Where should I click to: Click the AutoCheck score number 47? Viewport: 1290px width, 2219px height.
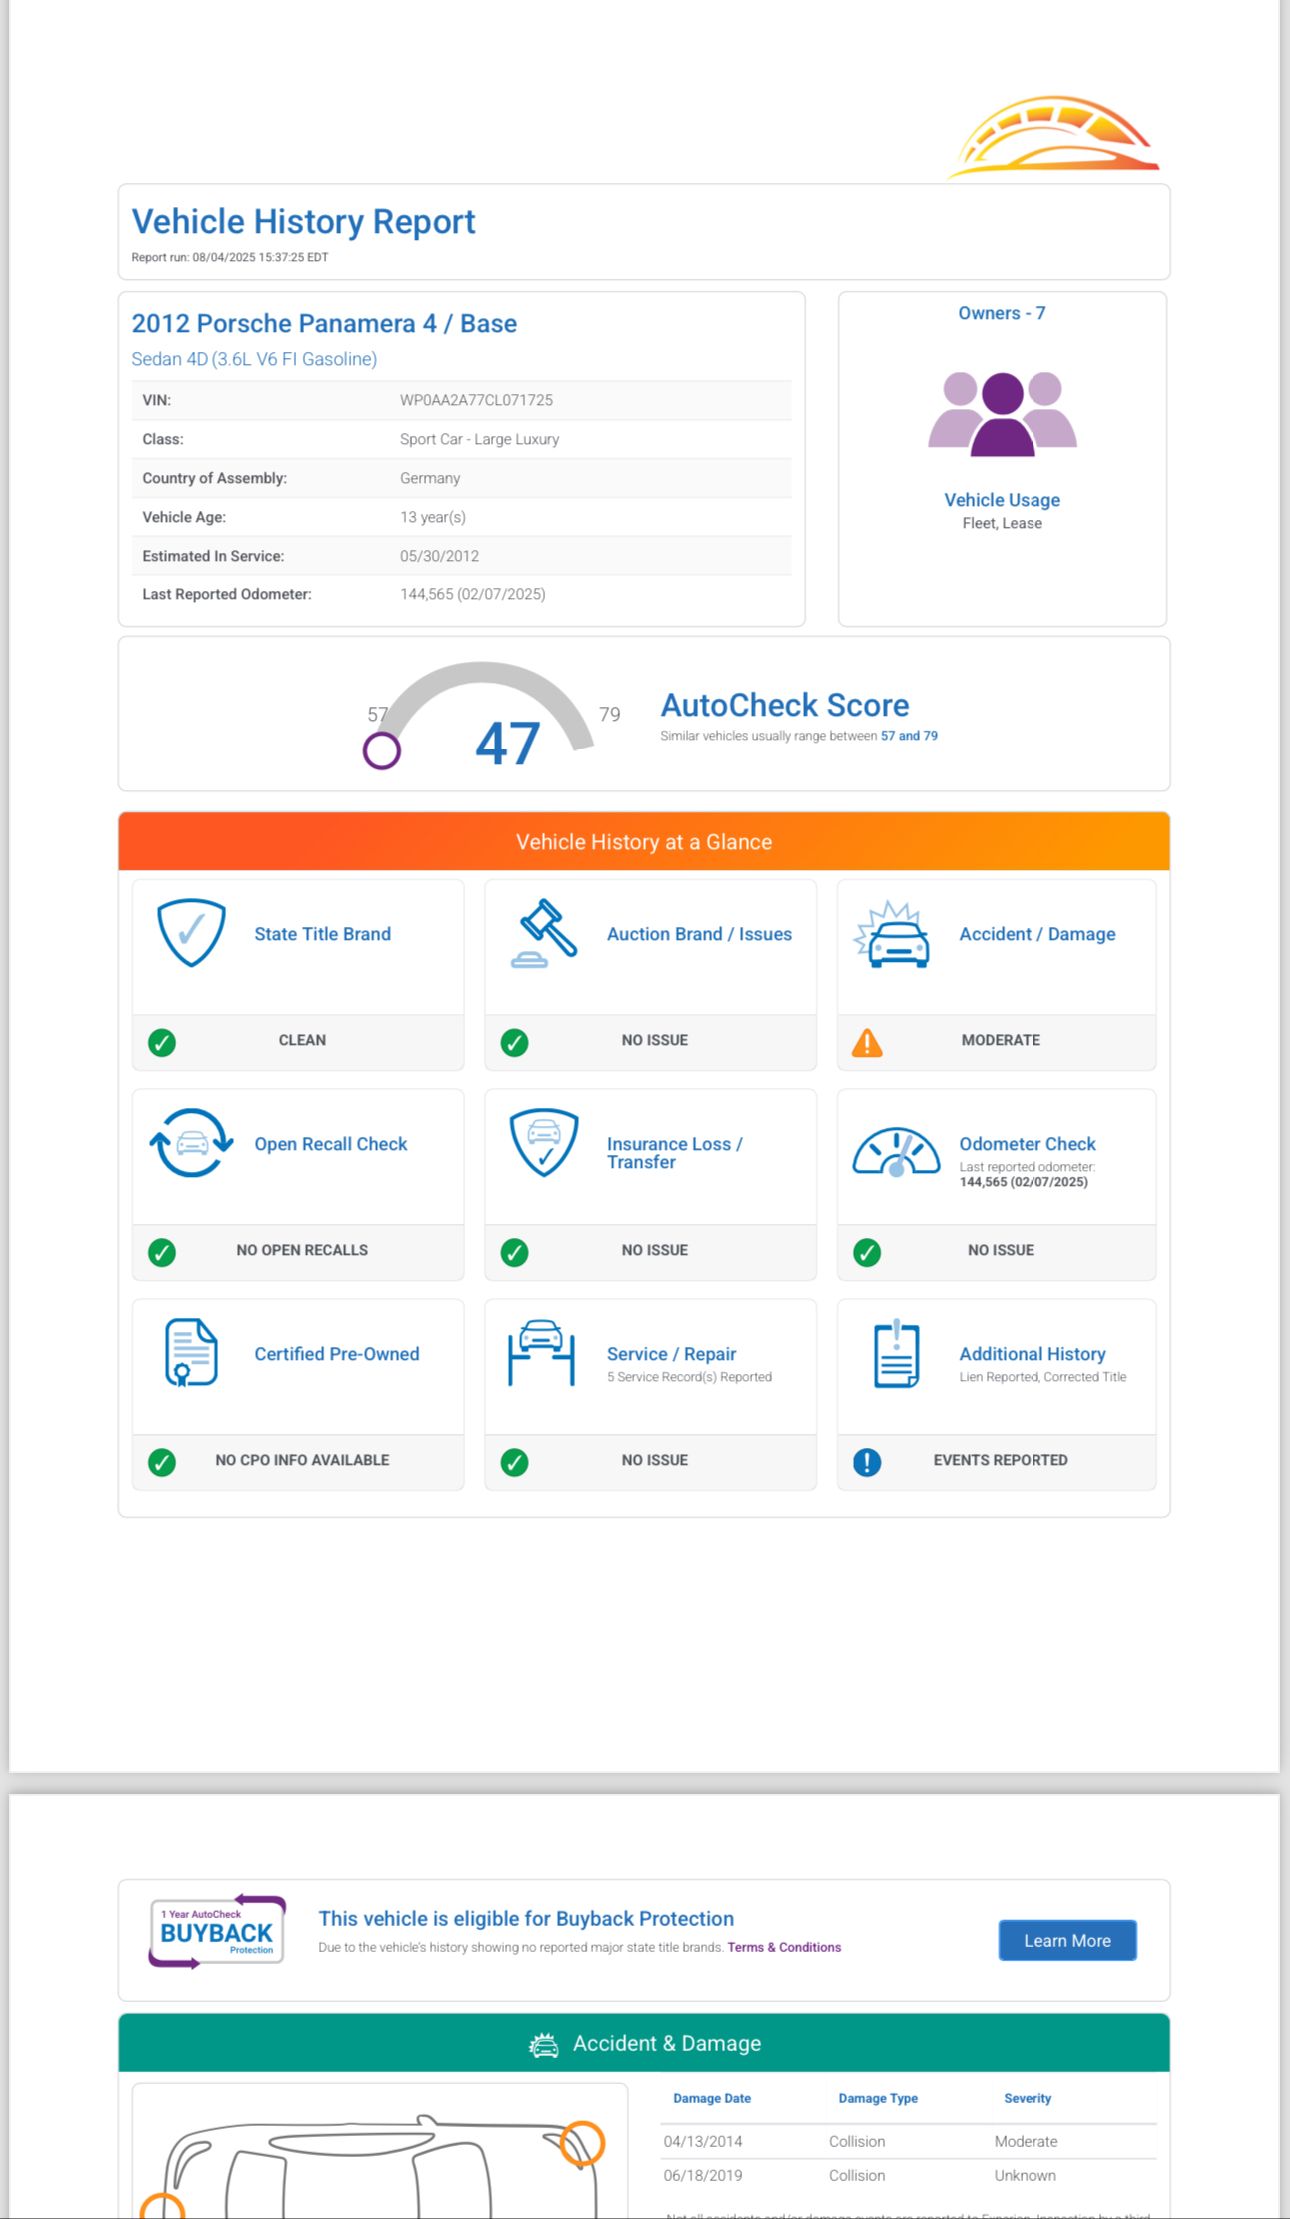pyautogui.click(x=508, y=743)
